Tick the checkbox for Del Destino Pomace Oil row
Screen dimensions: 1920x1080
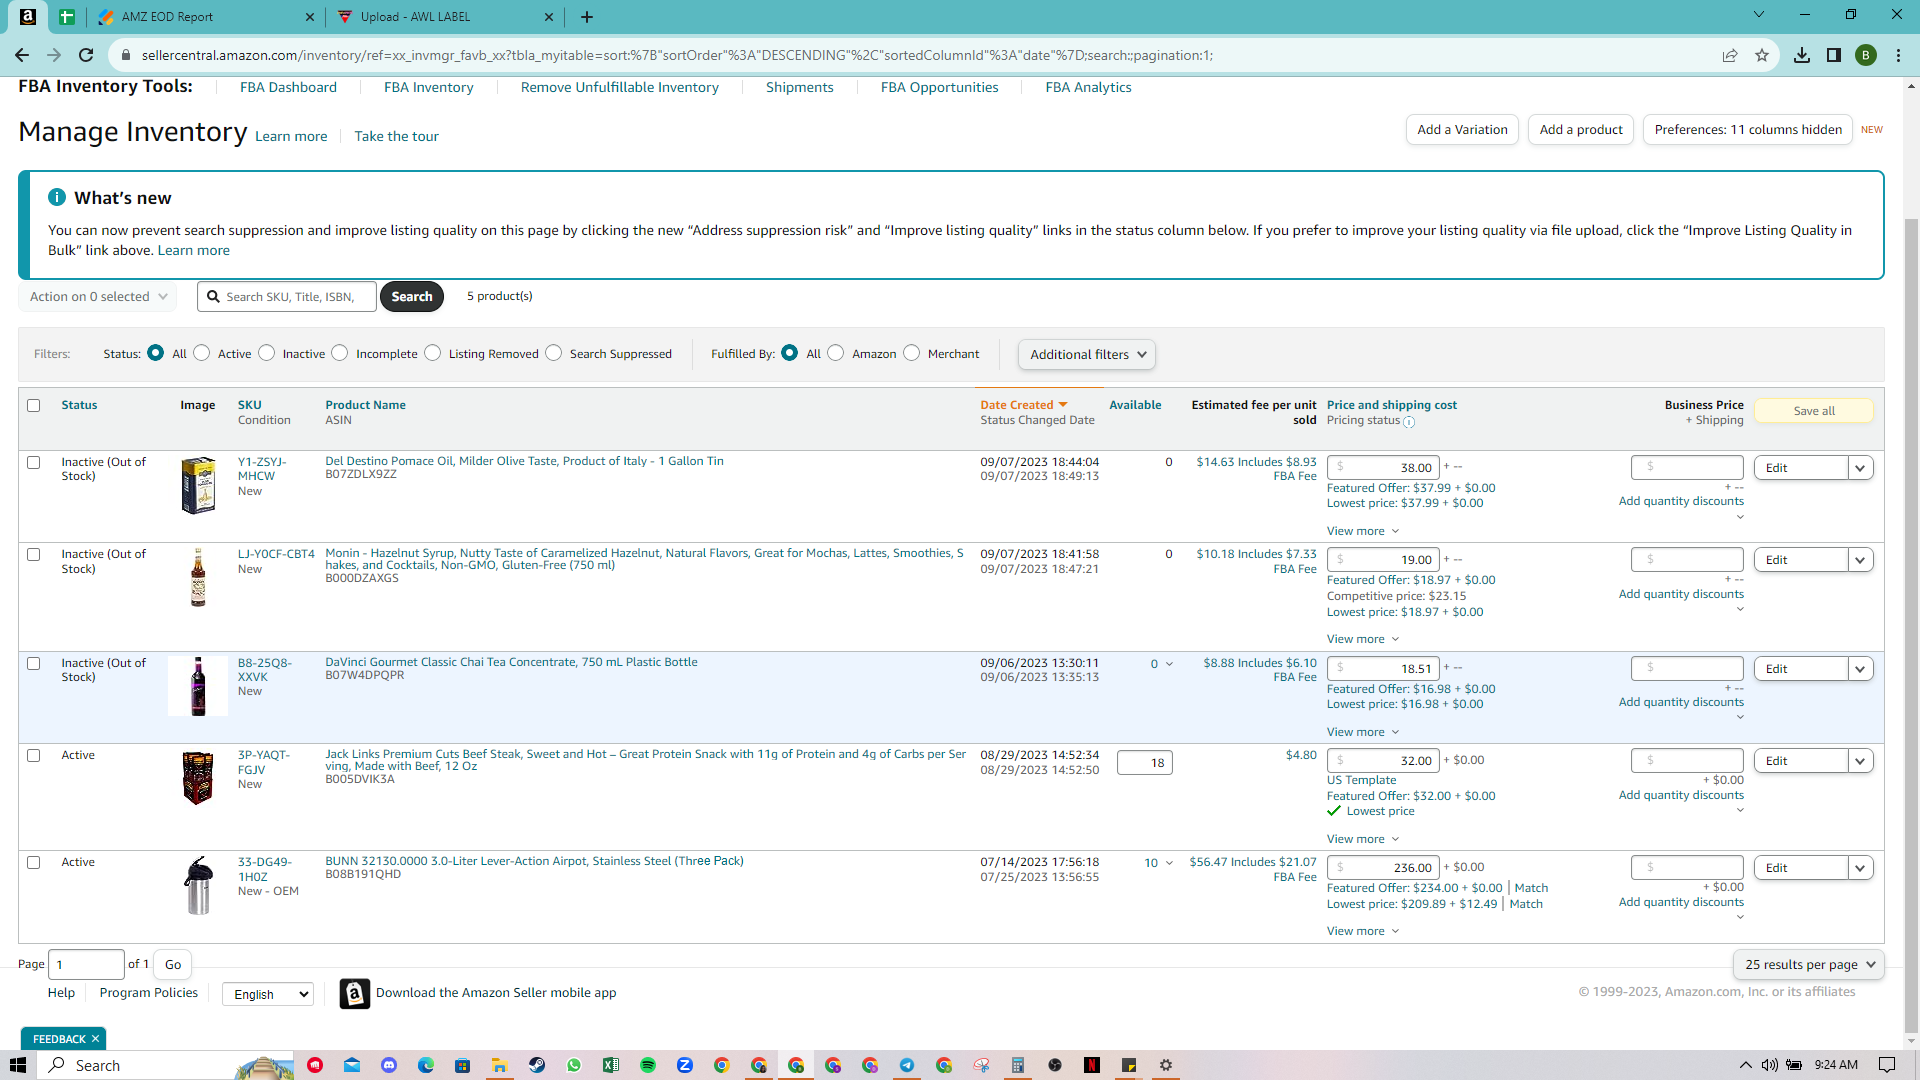coord(34,463)
